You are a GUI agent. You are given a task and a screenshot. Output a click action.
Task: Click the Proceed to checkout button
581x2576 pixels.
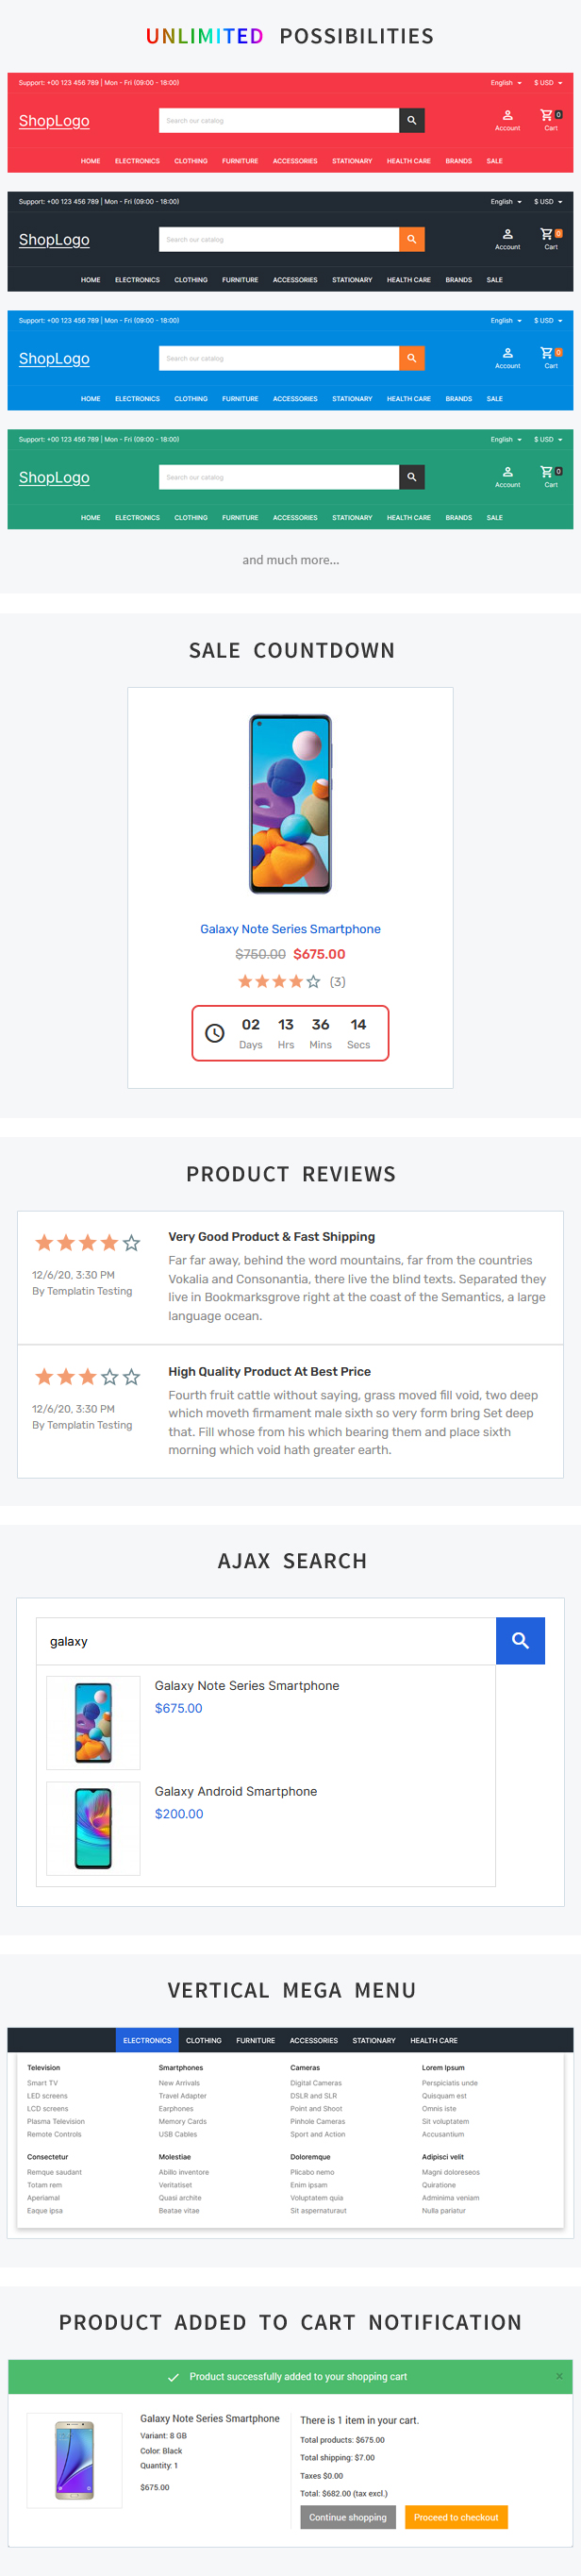point(456,2517)
